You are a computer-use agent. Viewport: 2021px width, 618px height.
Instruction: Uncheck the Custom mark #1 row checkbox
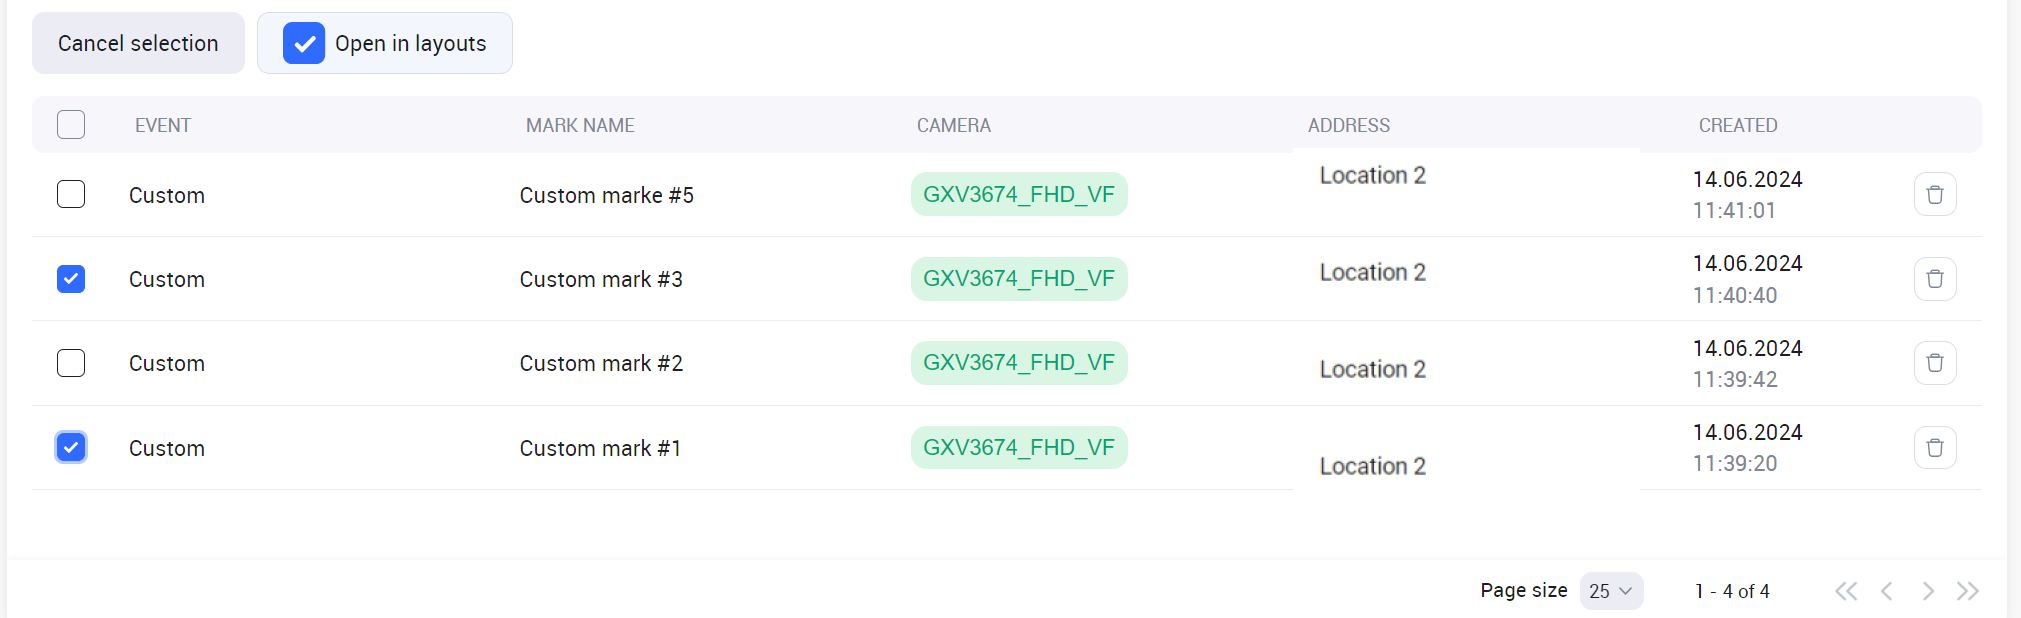(71, 447)
